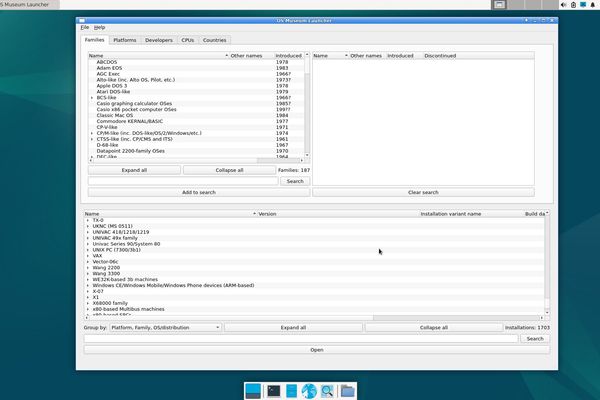The height and width of the screenshot is (400, 600).
Task: Select the Families tab
Action: pos(95,40)
